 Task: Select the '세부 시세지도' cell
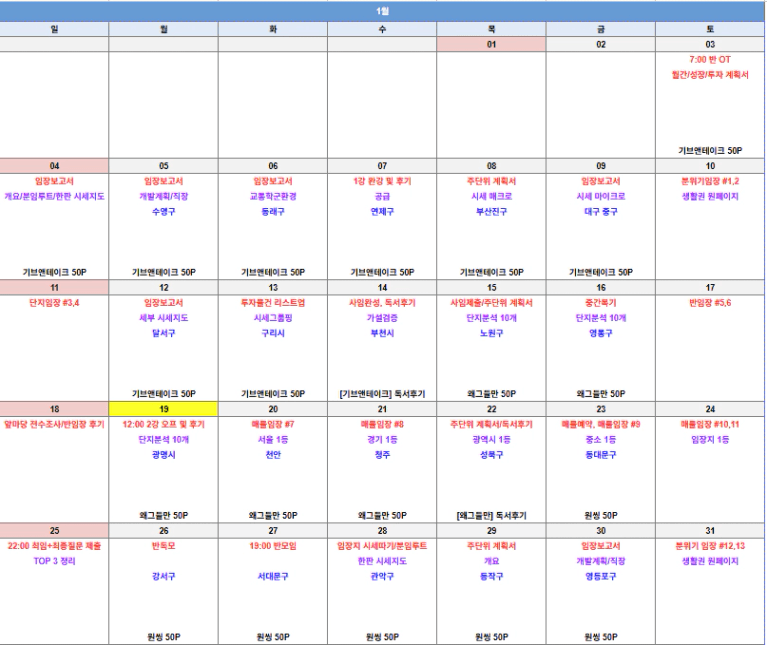click(x=163, y=318)
